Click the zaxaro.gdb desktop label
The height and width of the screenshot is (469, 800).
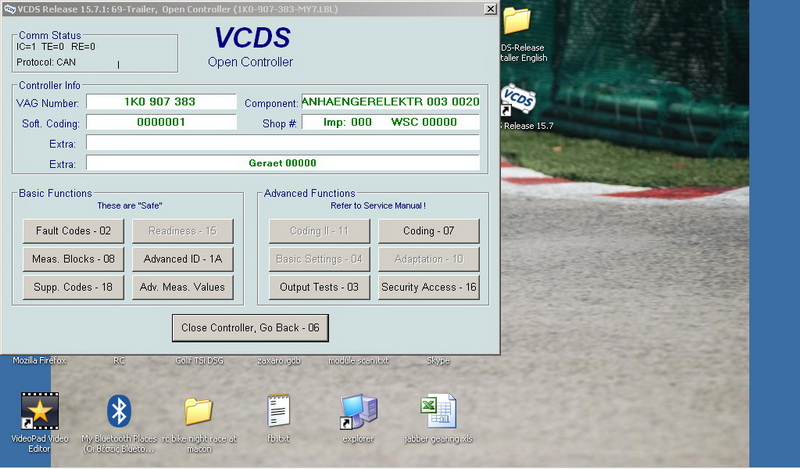(279, 360)
